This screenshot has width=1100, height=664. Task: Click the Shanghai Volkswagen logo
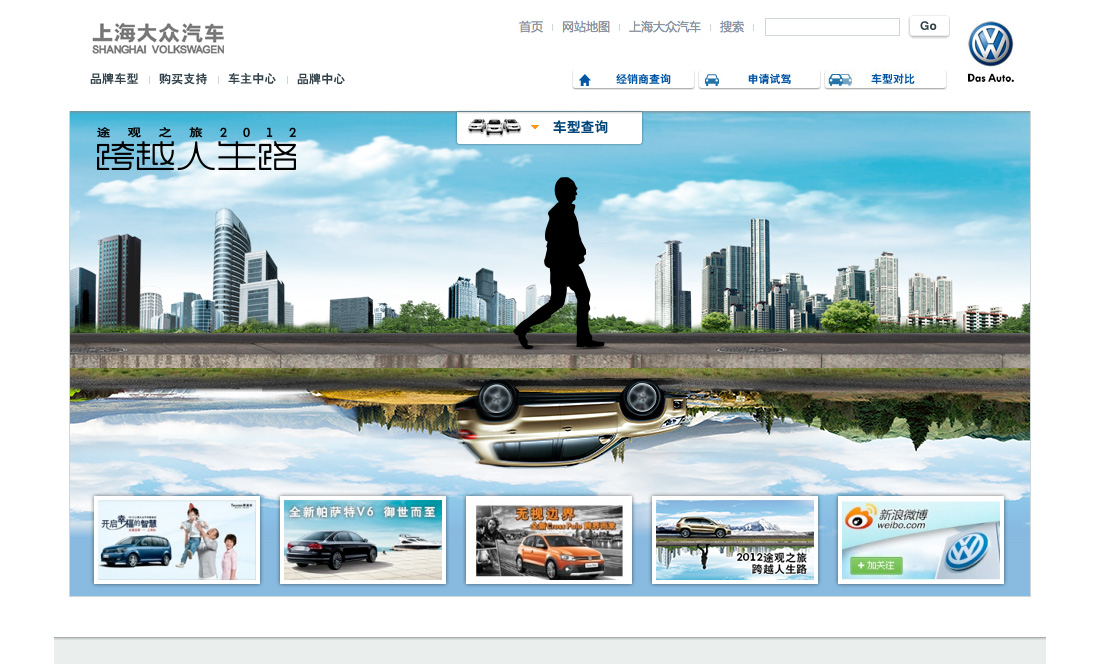tap(159, 39)
